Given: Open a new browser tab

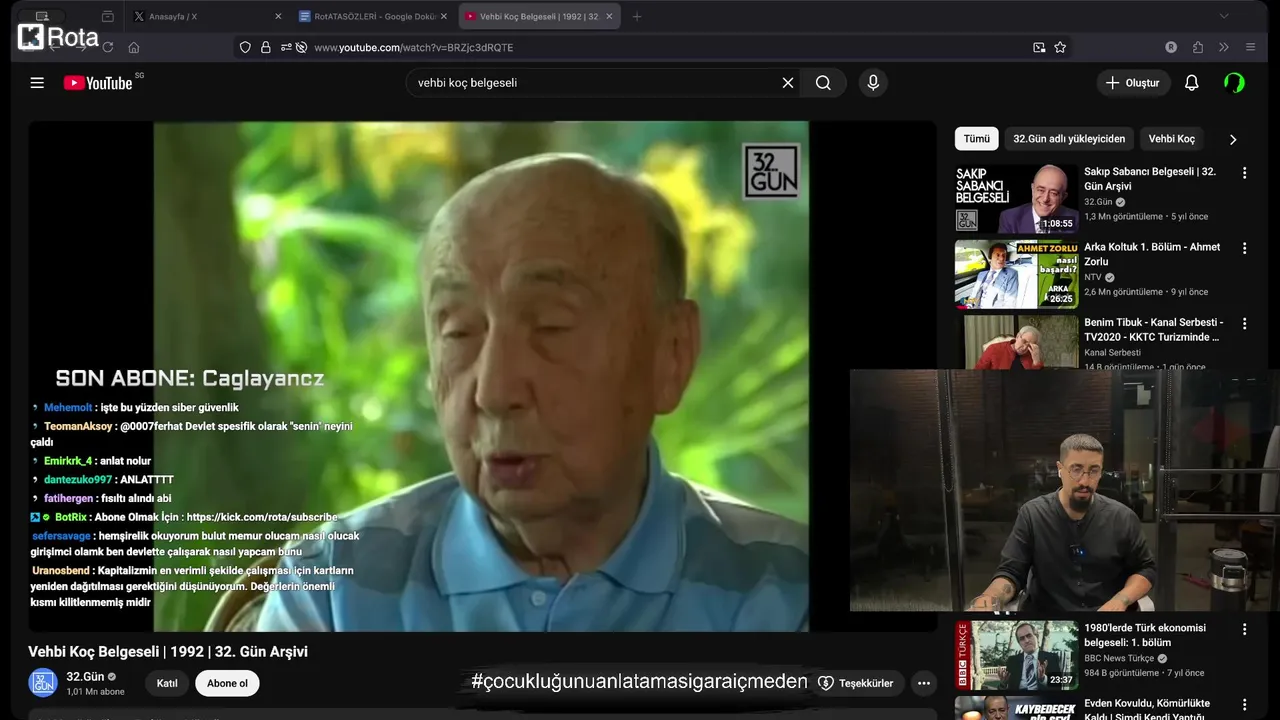Looking at the screenshot, I should pyautogui.click(x=637, y=16).
